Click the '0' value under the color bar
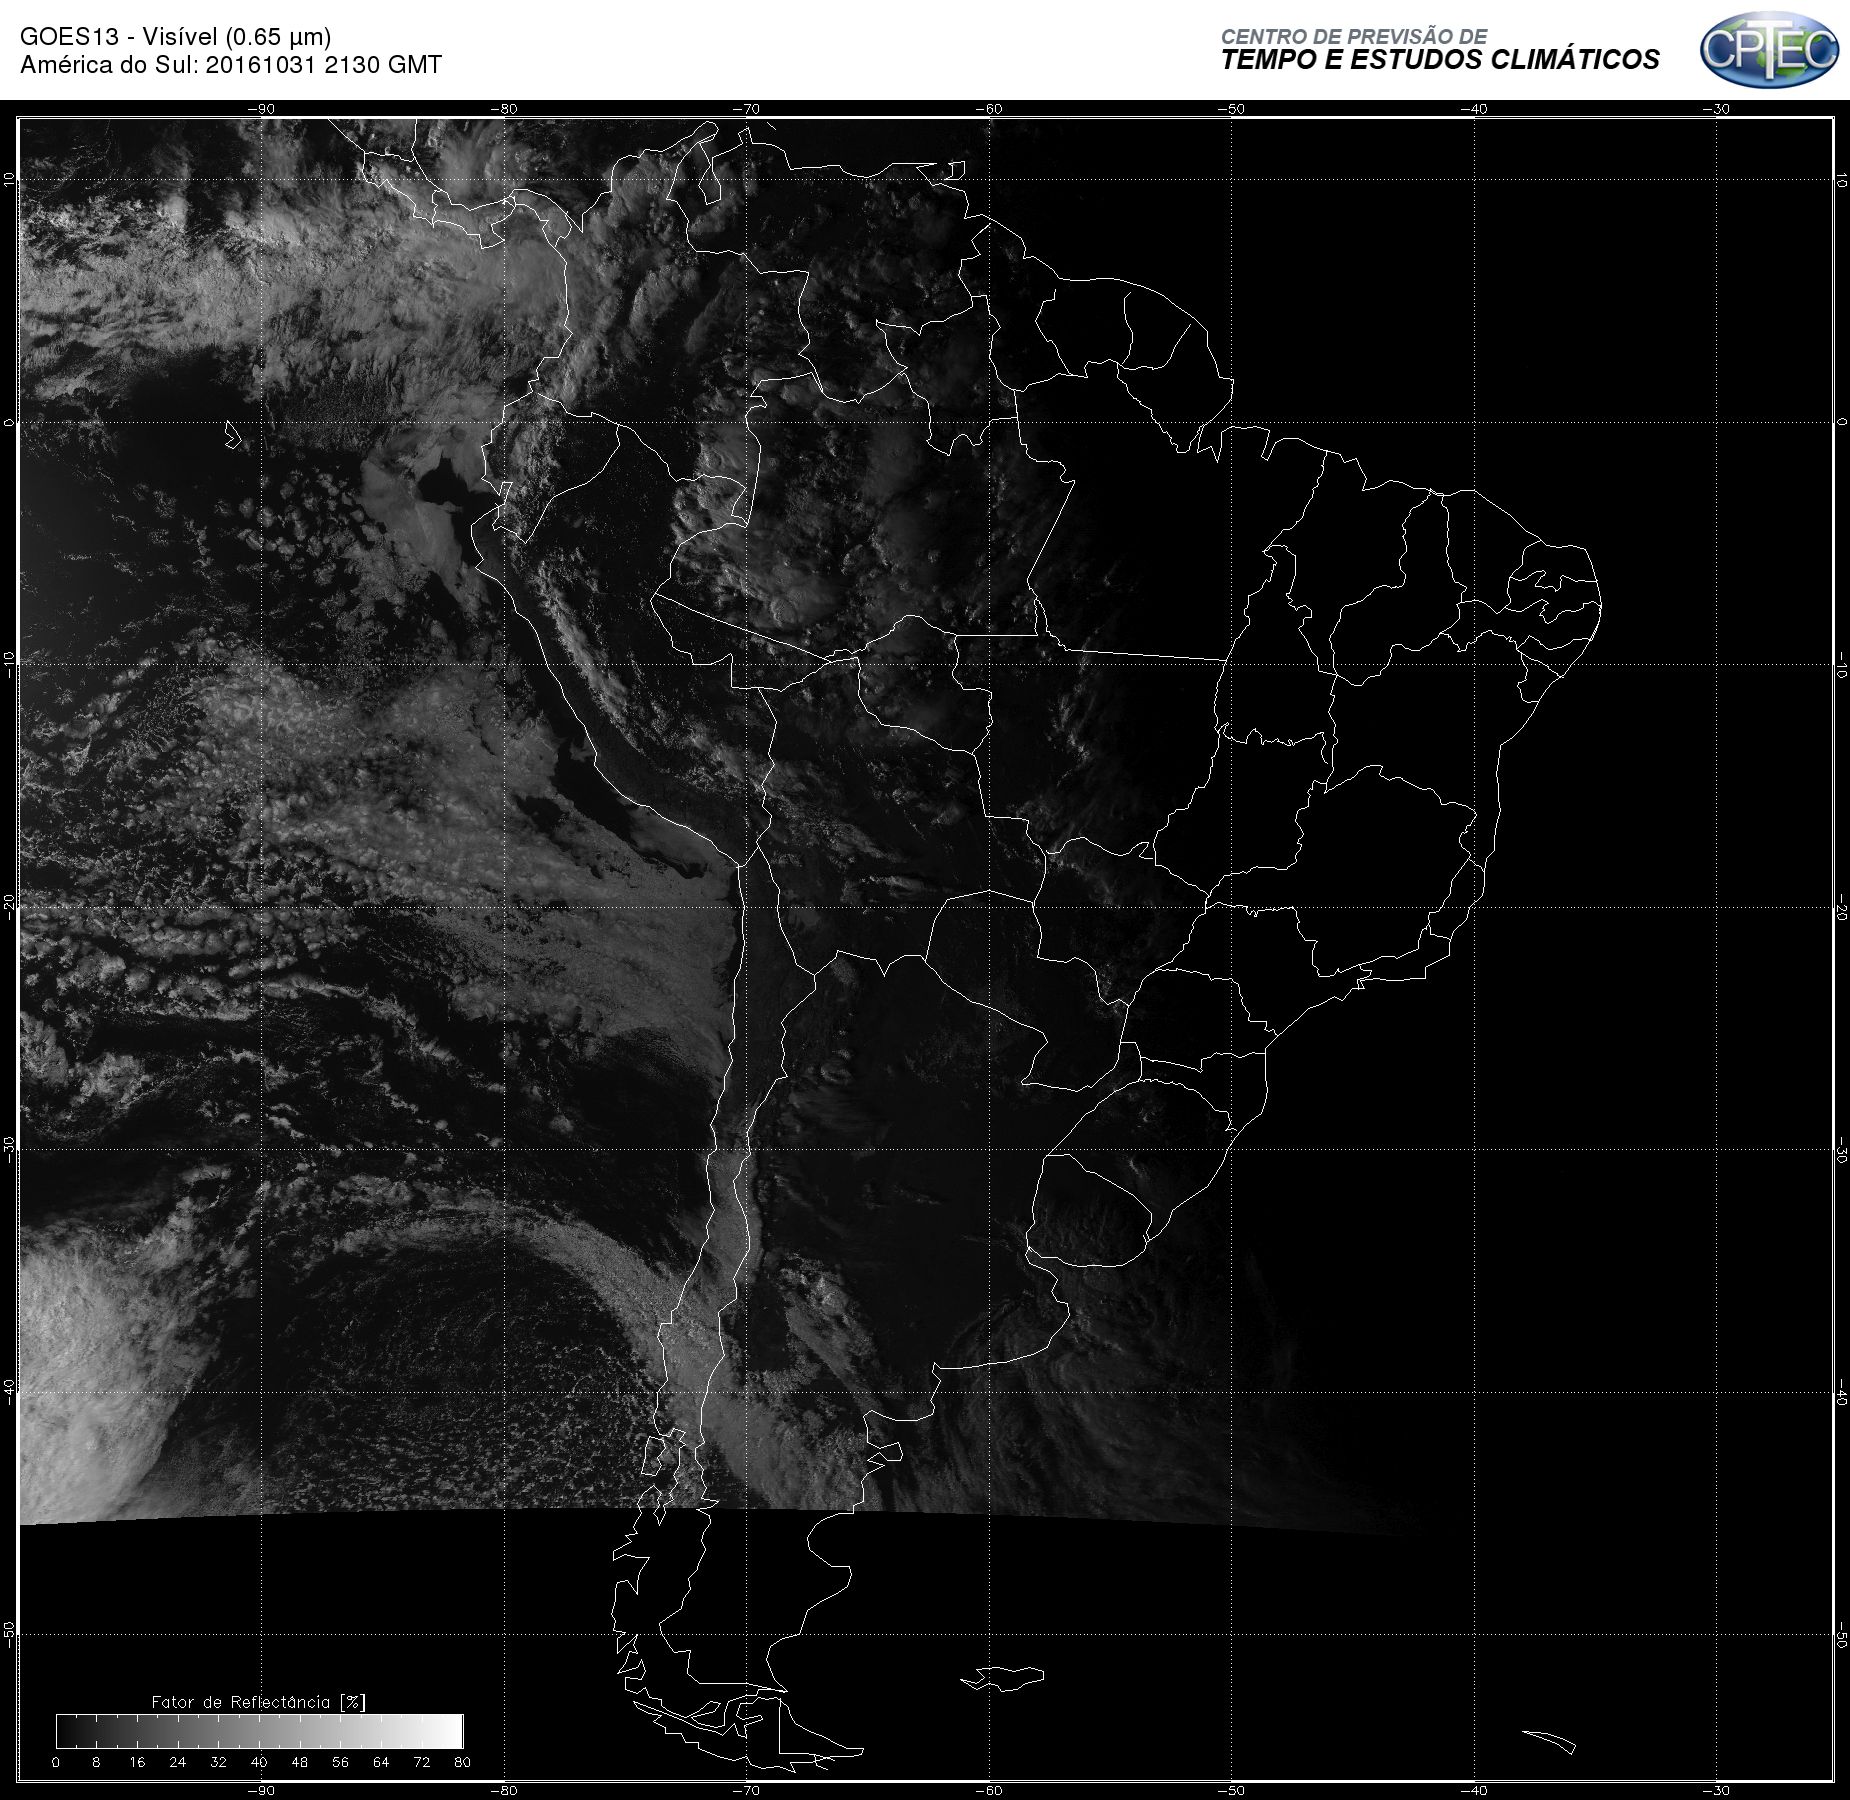Screen dimensions: 1850x1800 (56, 1762)
